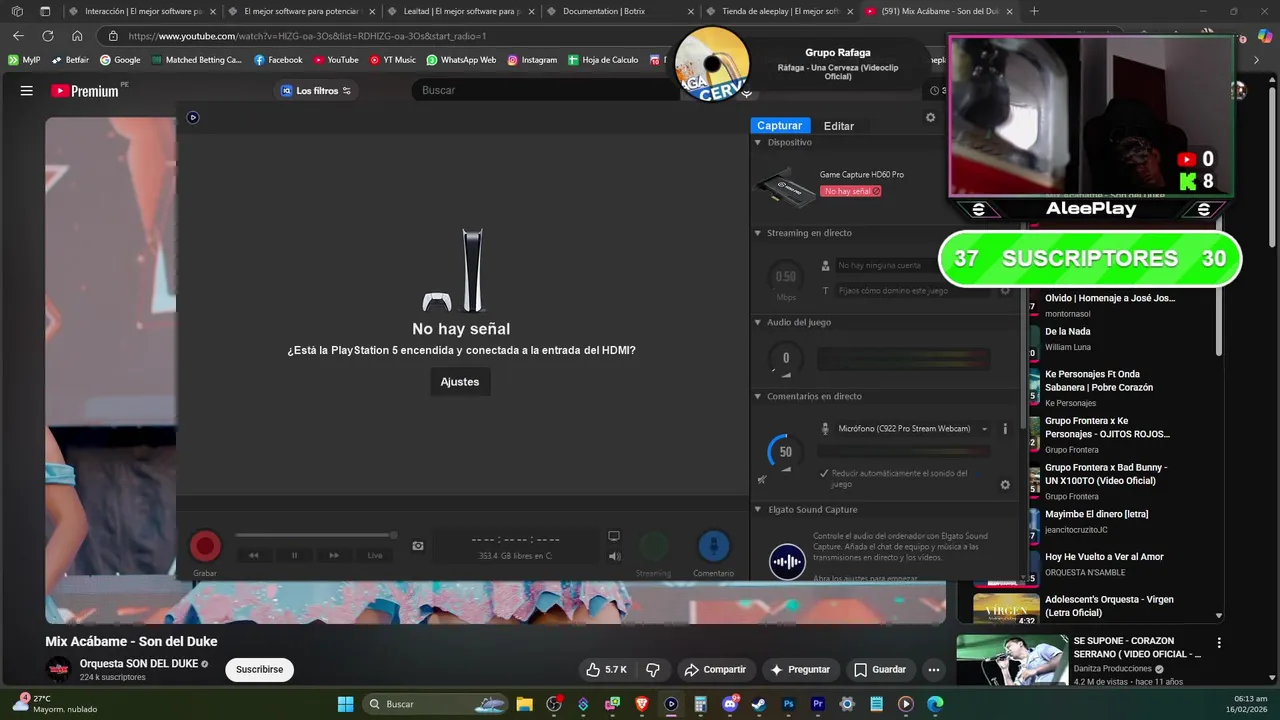Screen dimensions: 1280x720
Task: Collapse the Dispositivo section
Action: (757, 142)
